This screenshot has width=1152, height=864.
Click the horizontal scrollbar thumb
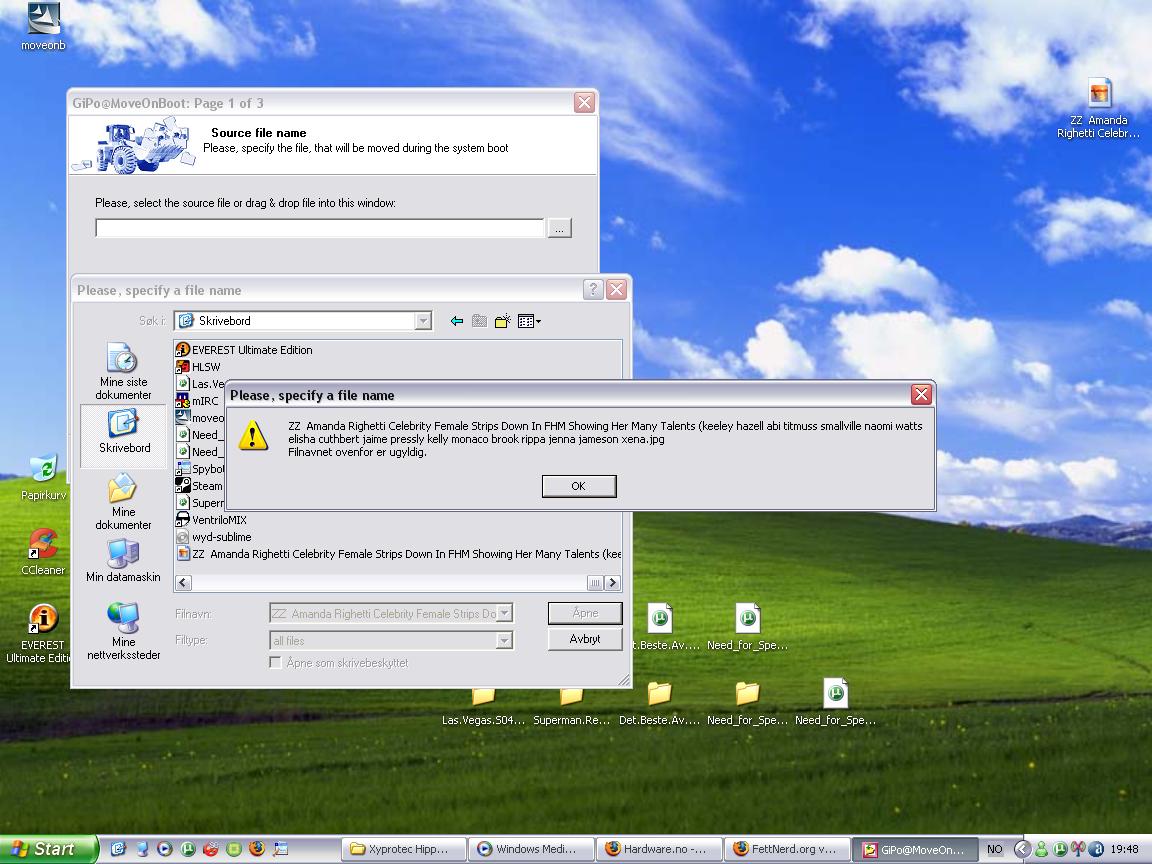(x=595, y=583)
